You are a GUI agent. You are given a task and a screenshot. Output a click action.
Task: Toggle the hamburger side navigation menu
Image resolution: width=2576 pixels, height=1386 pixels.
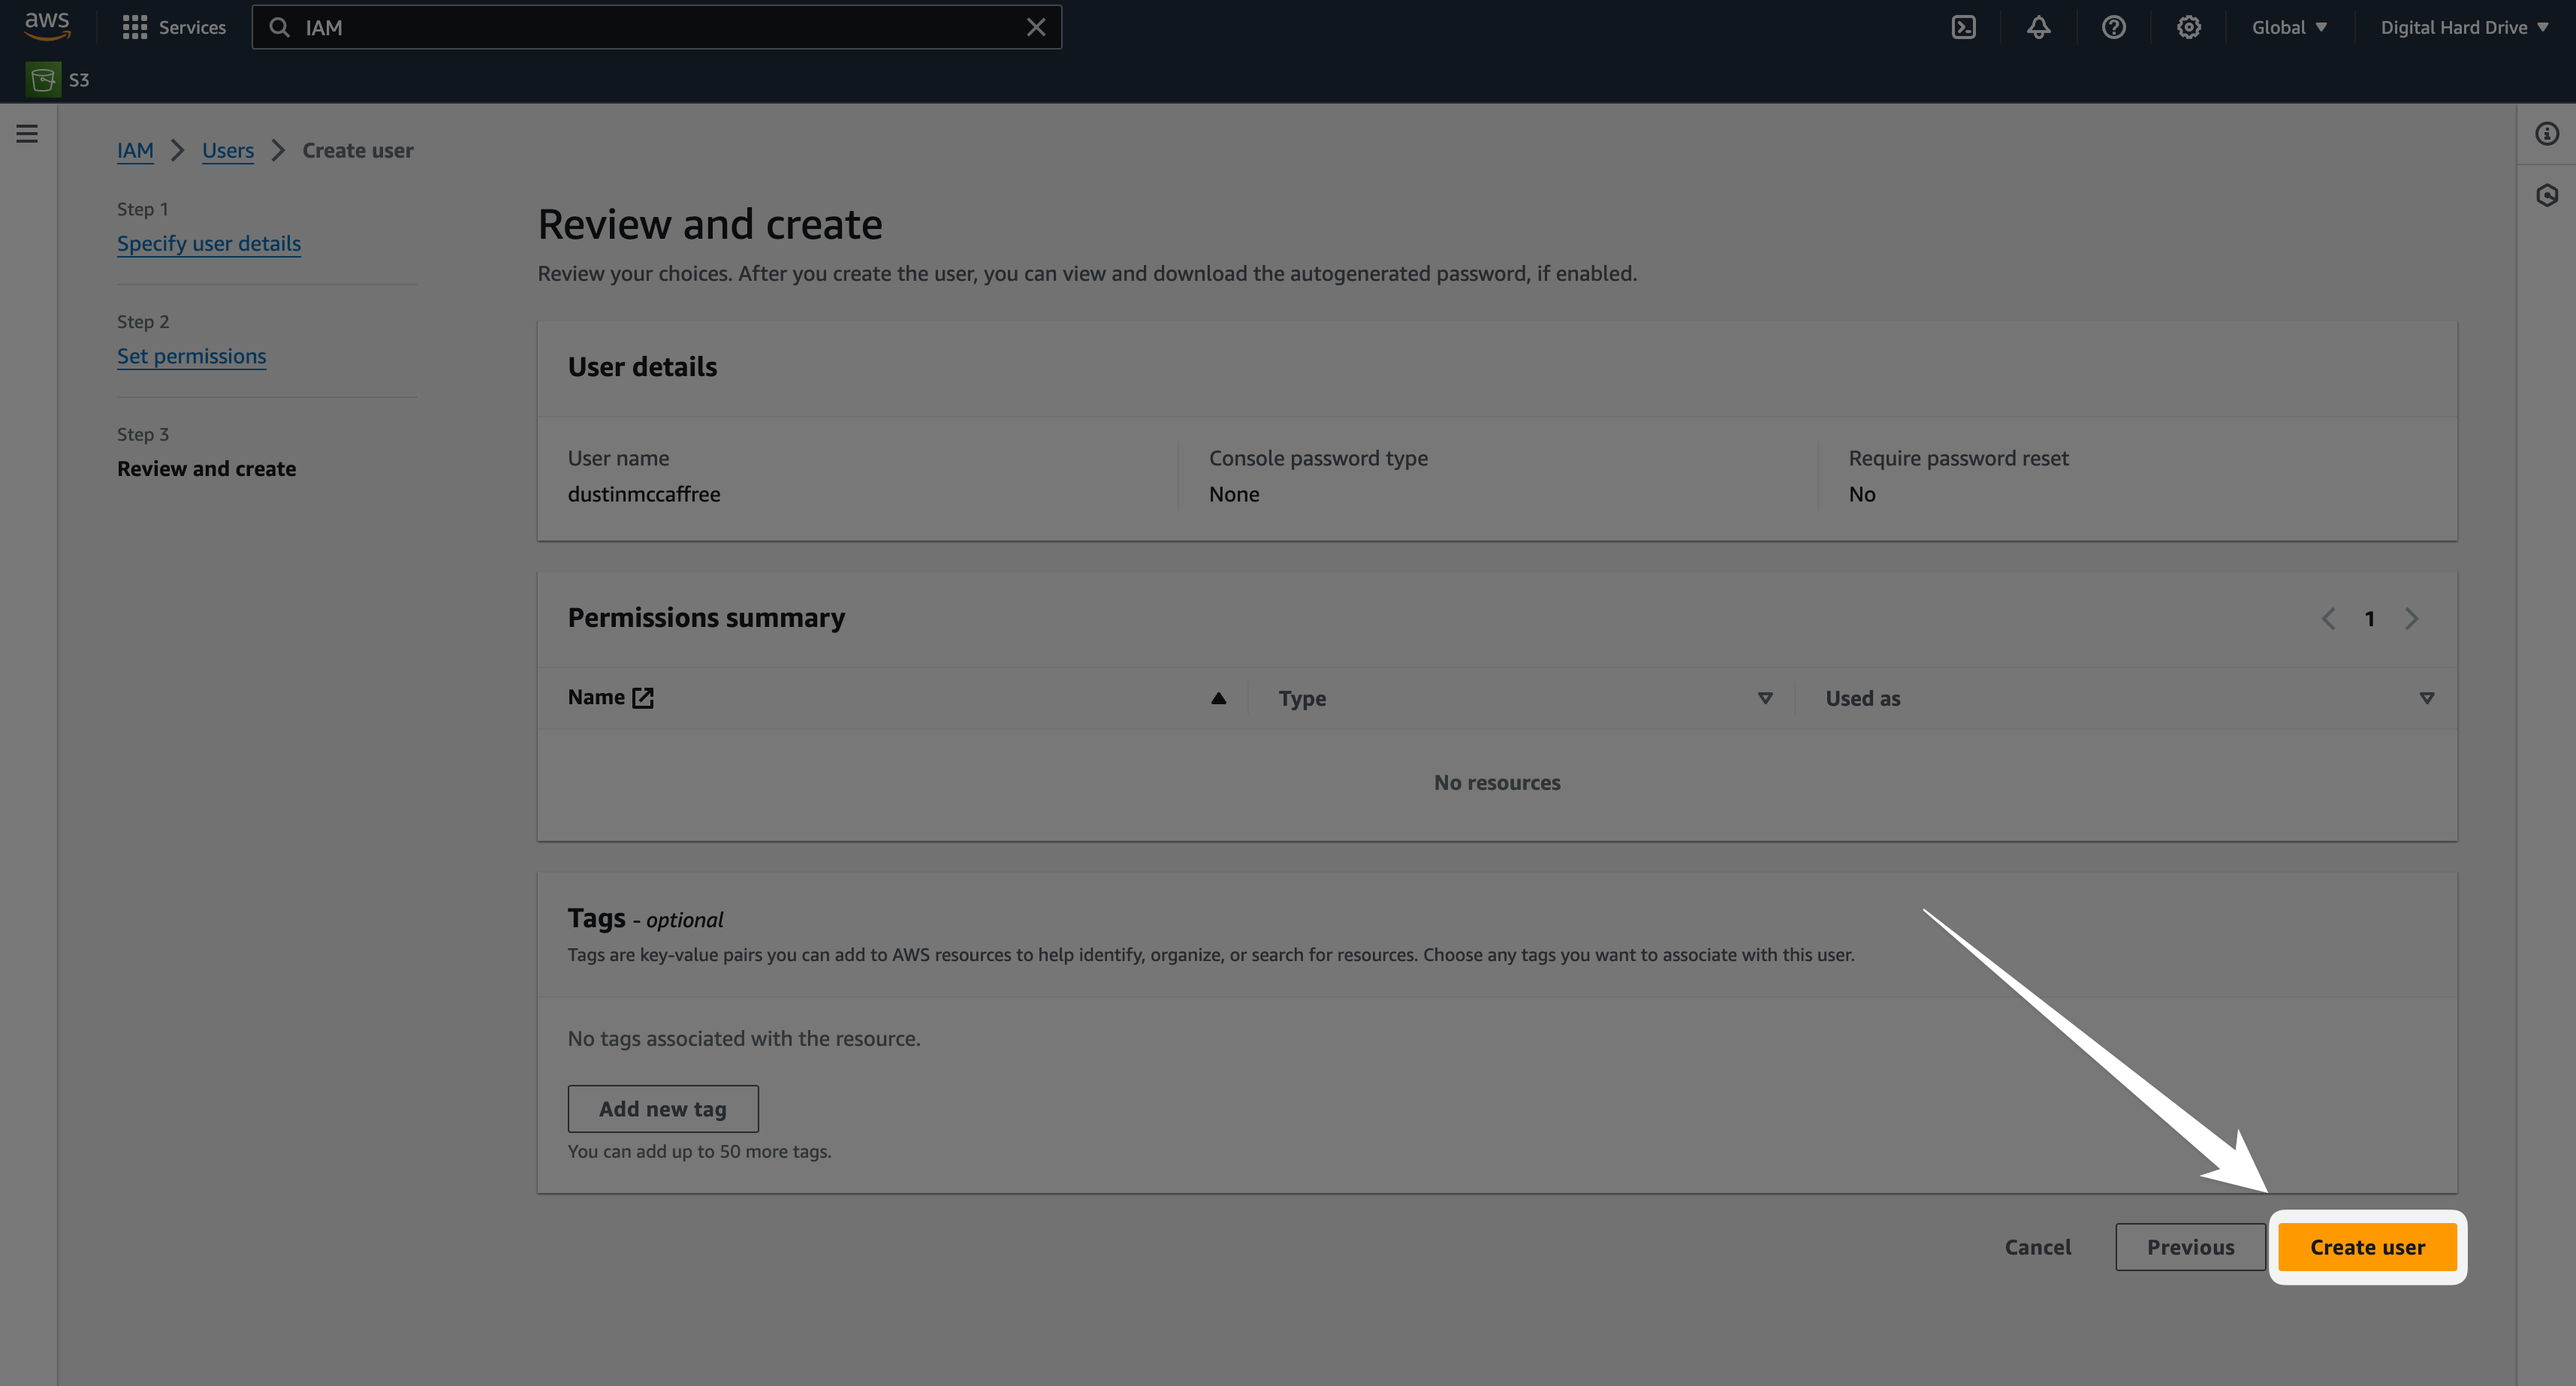coord(27,133)
